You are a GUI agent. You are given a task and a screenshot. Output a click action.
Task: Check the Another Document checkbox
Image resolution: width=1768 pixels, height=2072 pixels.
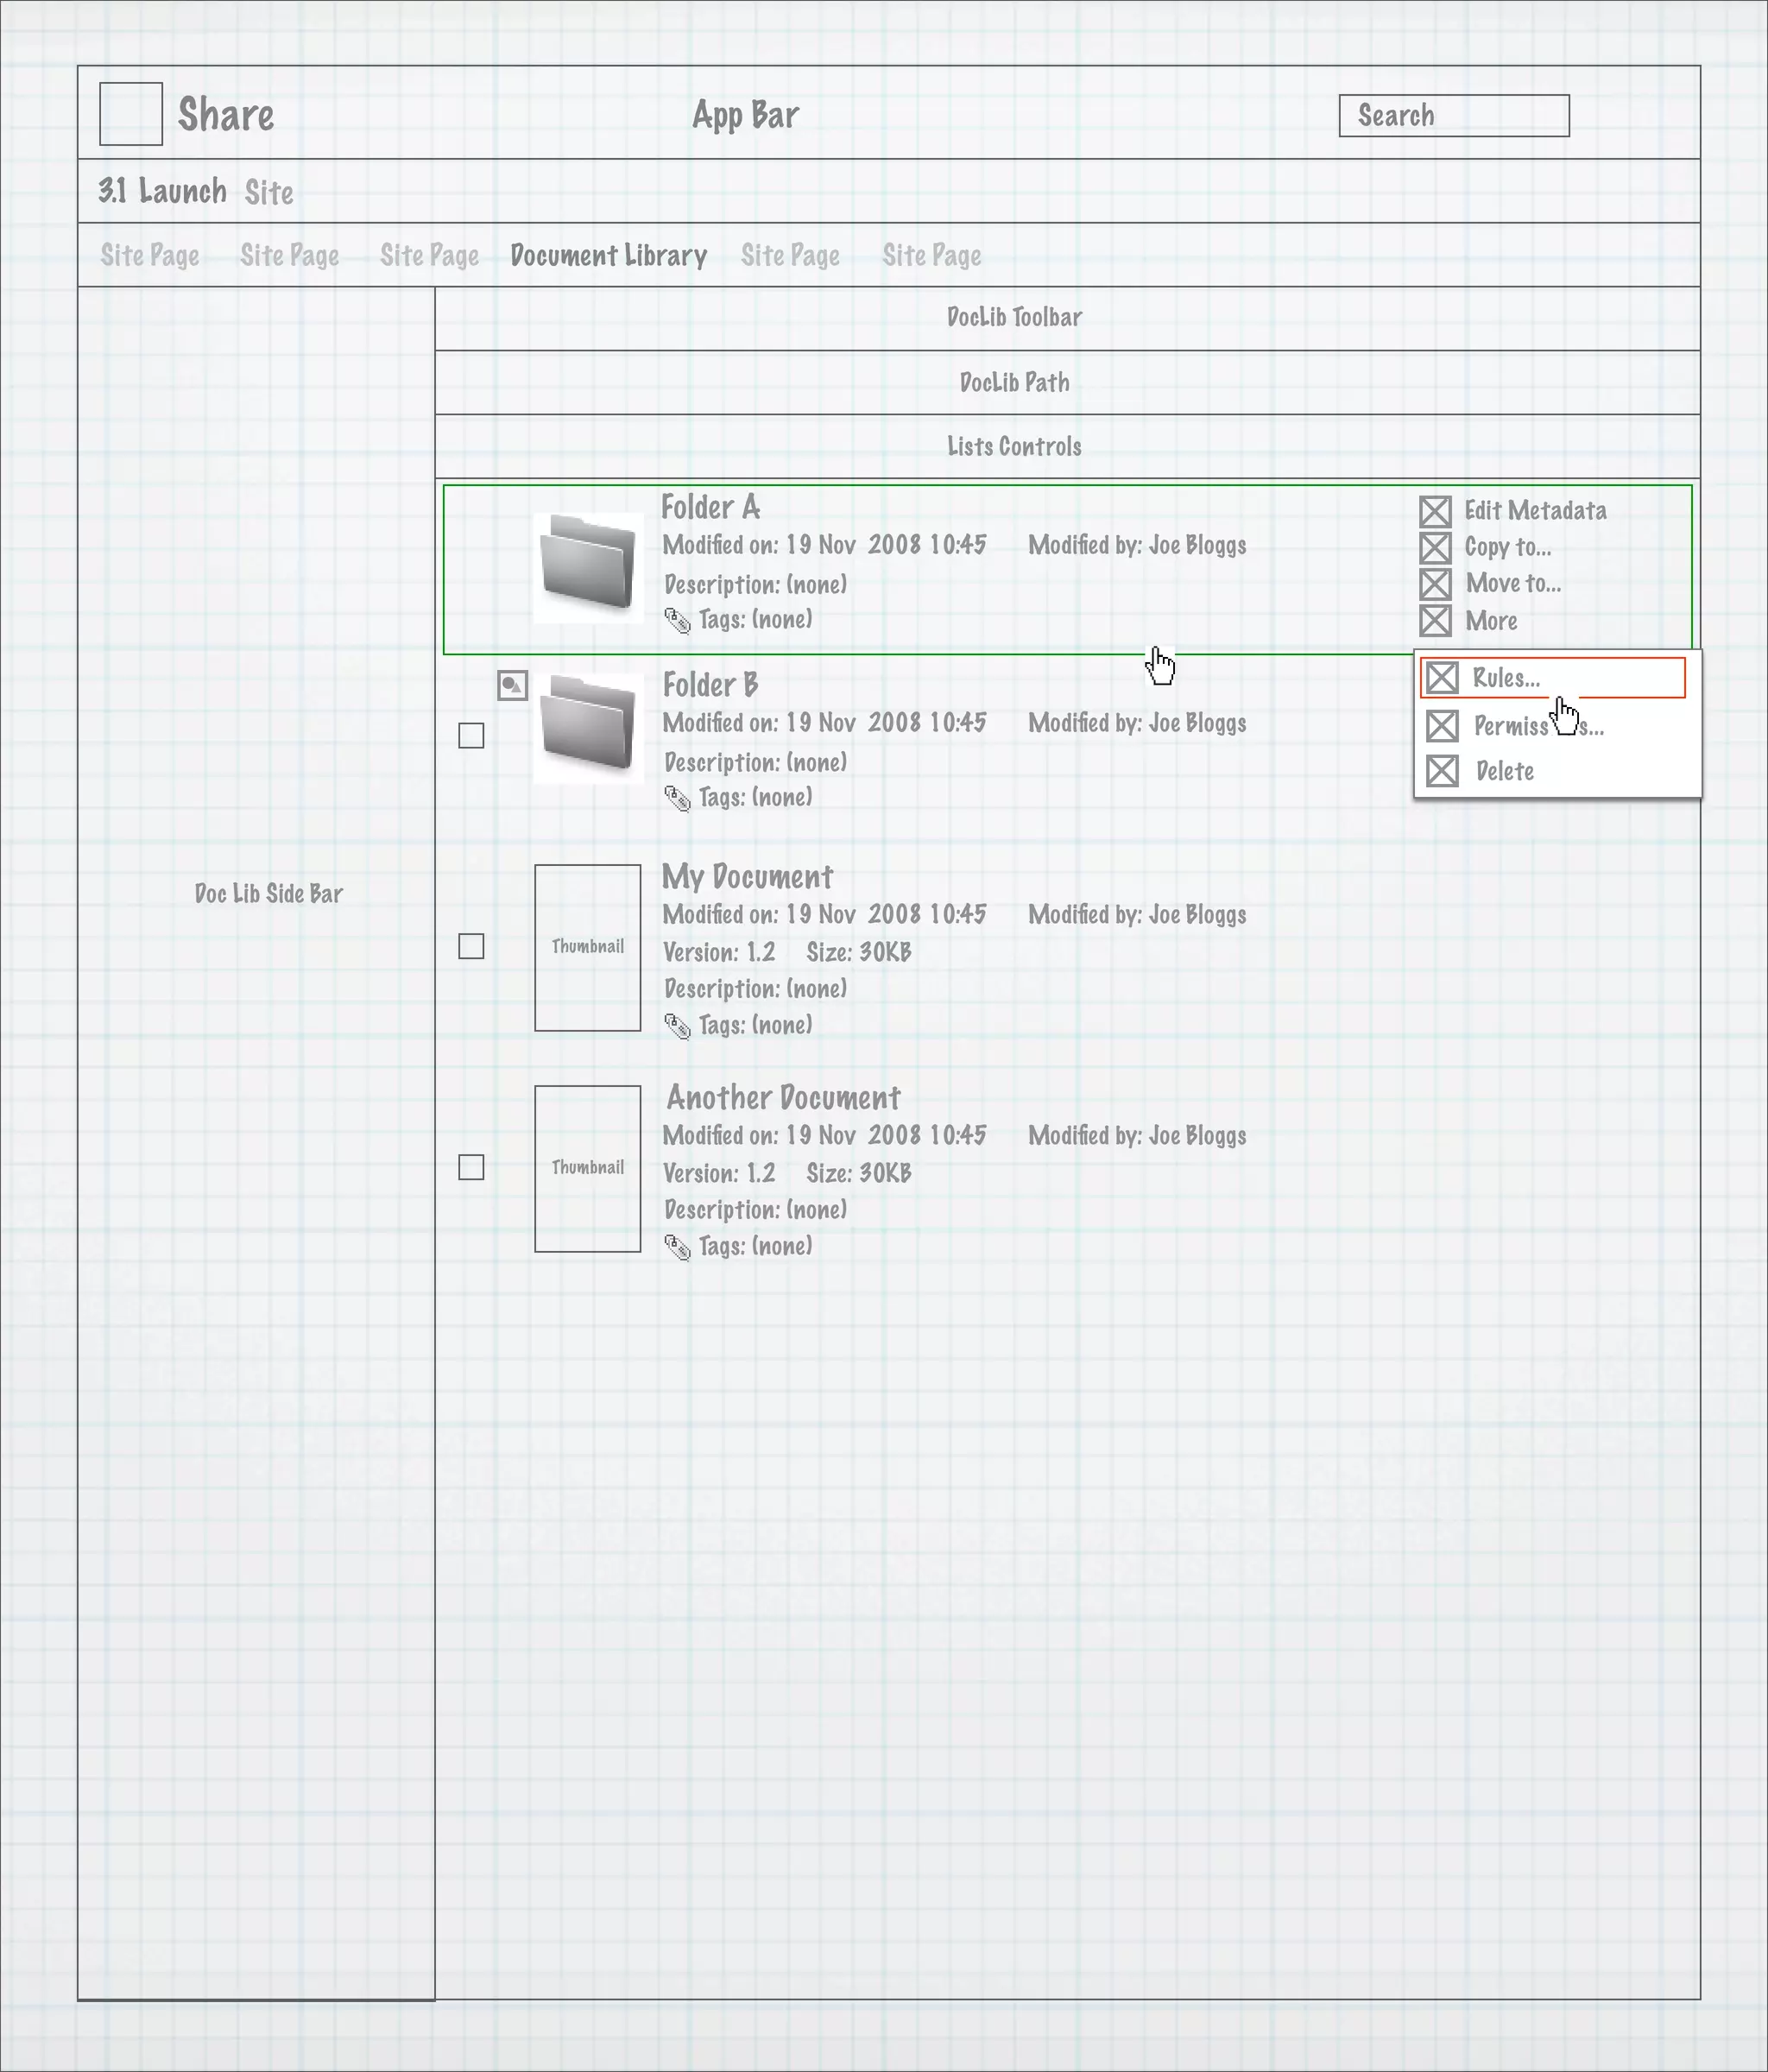471,1167
